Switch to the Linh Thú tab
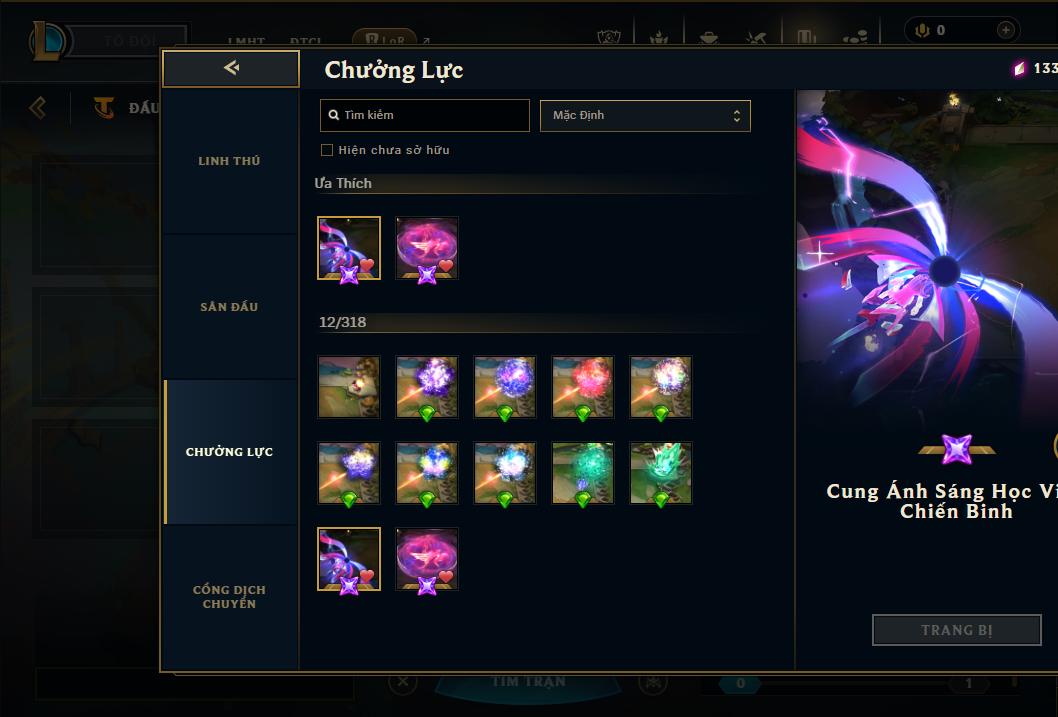1058x717 pixels. point(229,161)
